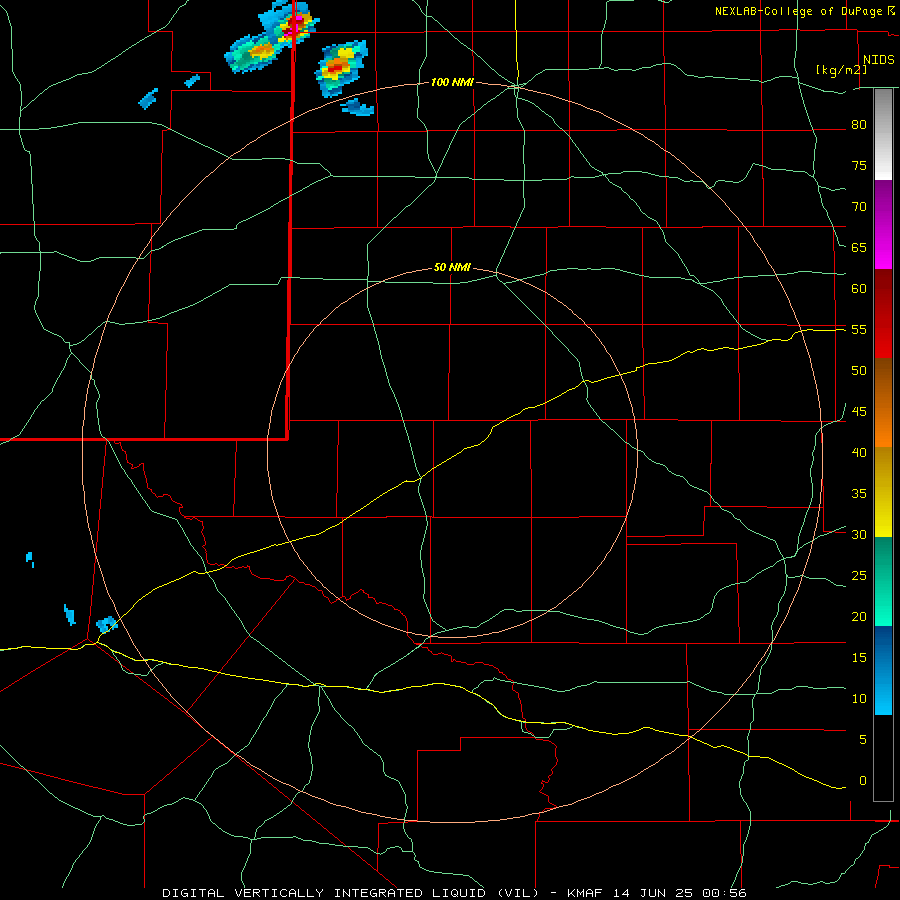Pick the orange-brown segment of the color bar

tap(883, 402)
